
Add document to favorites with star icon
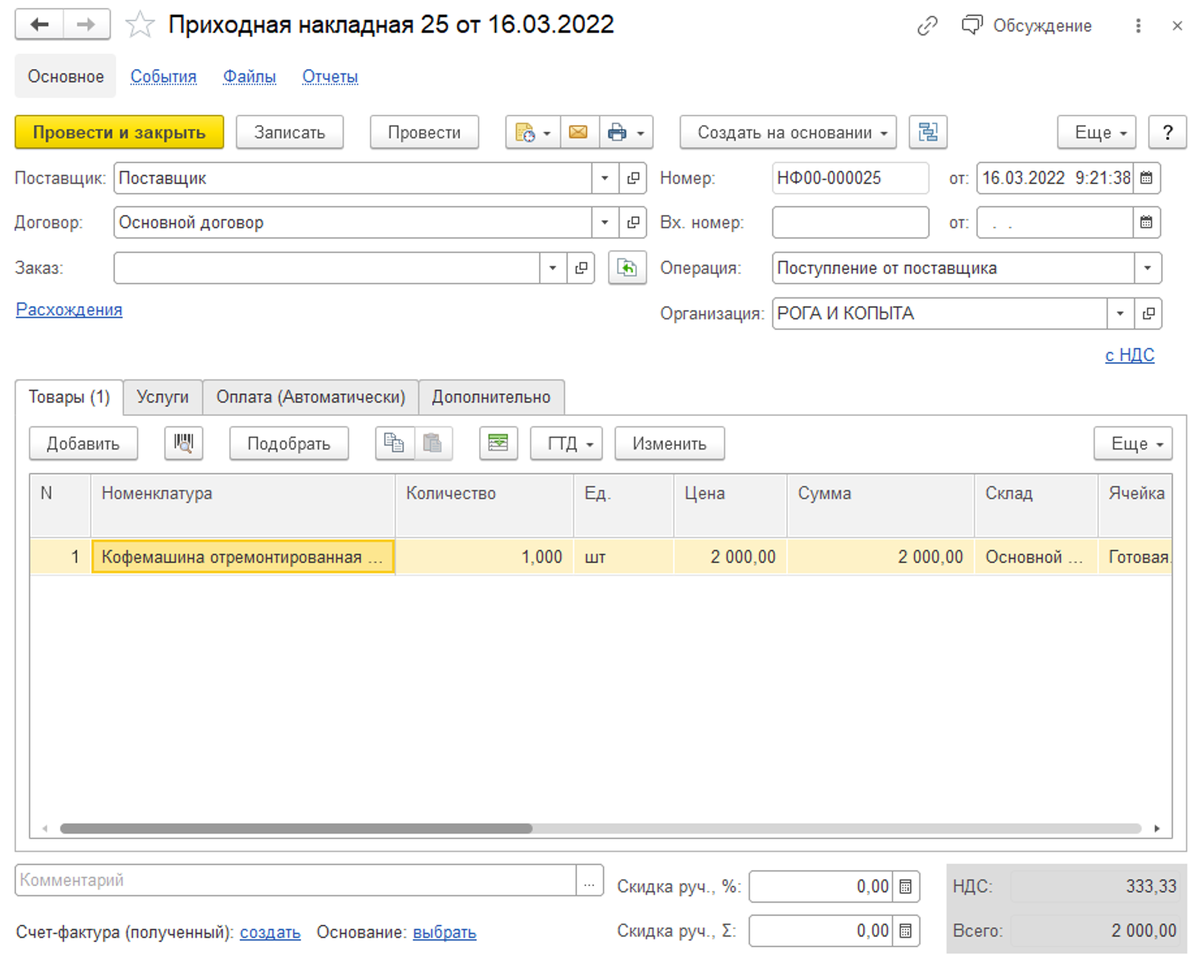tap(140, 26)
